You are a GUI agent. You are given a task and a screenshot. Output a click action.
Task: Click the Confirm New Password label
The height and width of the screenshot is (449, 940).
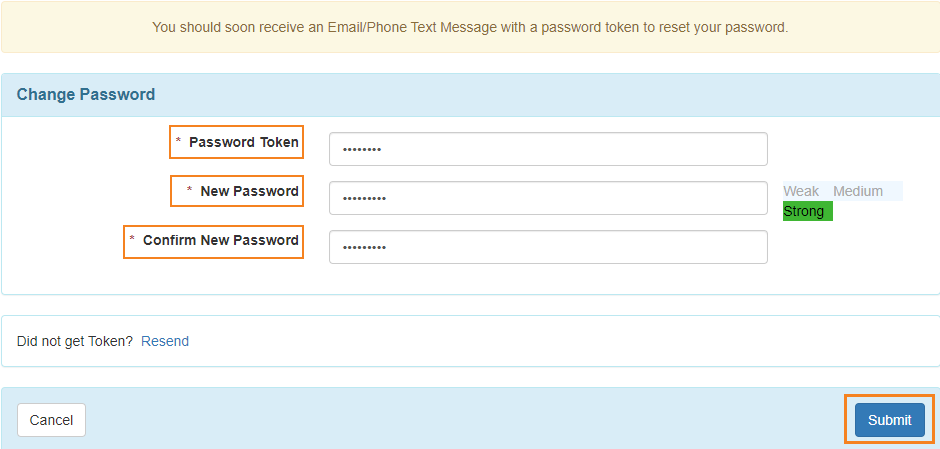(x=221, y=240)
